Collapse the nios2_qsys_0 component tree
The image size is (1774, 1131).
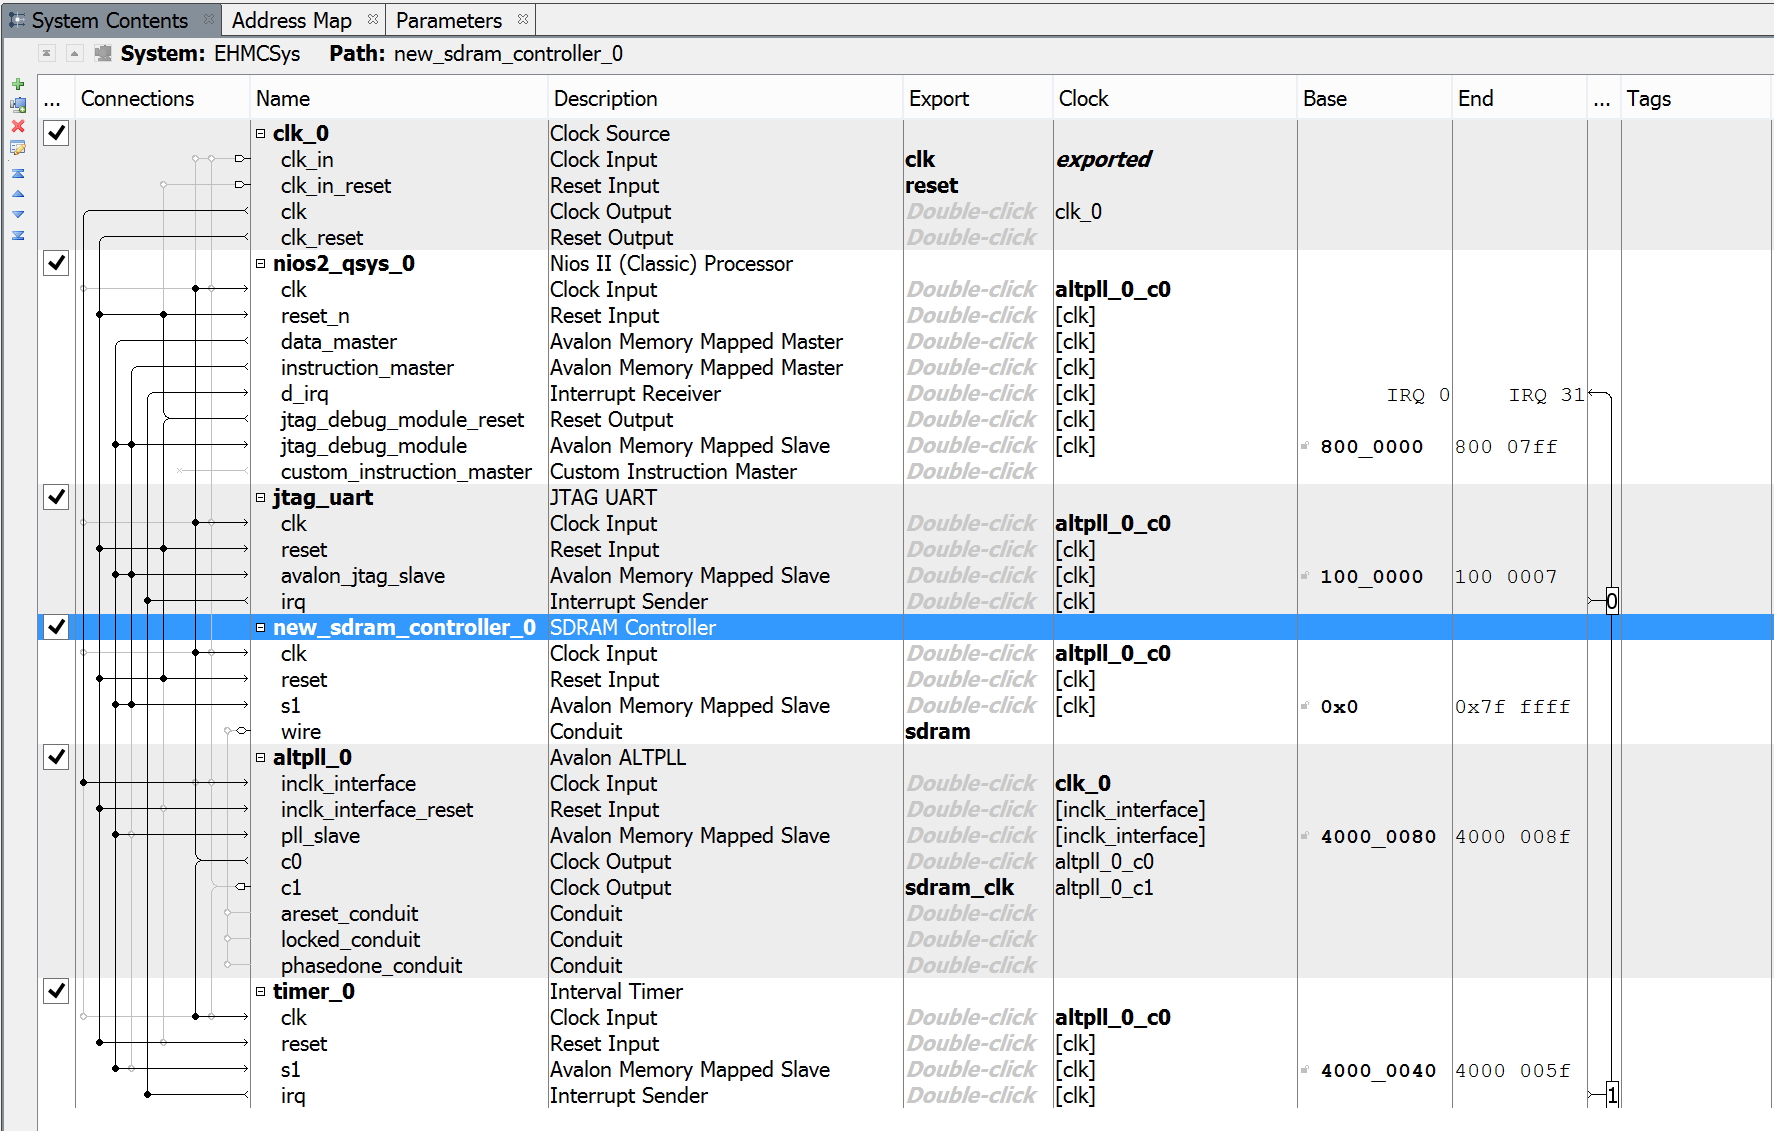[261, 263]
